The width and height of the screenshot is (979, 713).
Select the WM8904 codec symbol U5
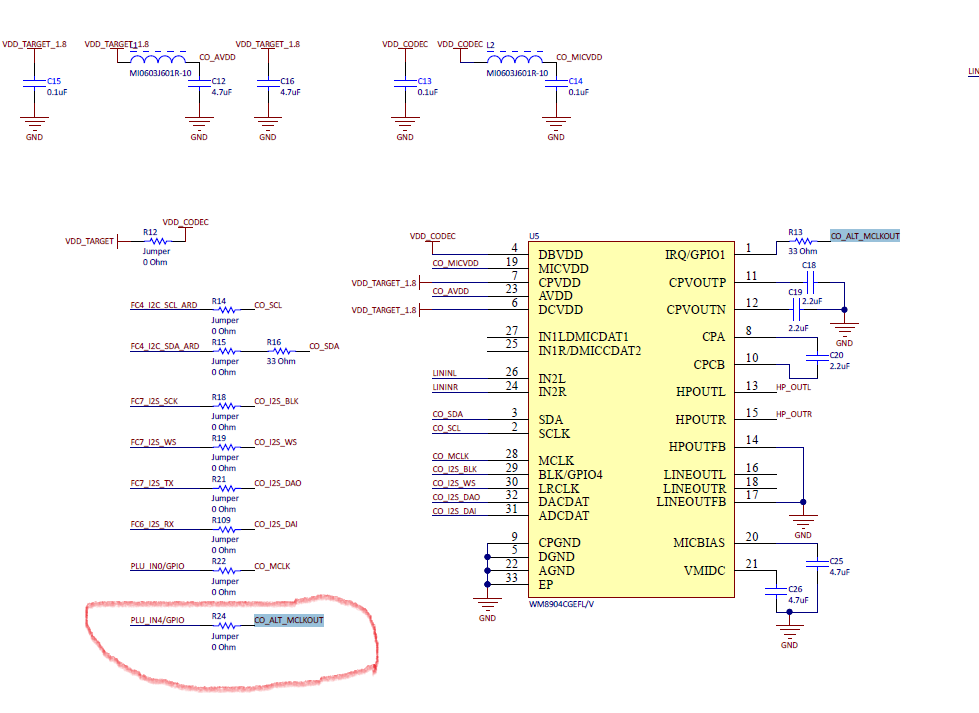tap(630, 420)
